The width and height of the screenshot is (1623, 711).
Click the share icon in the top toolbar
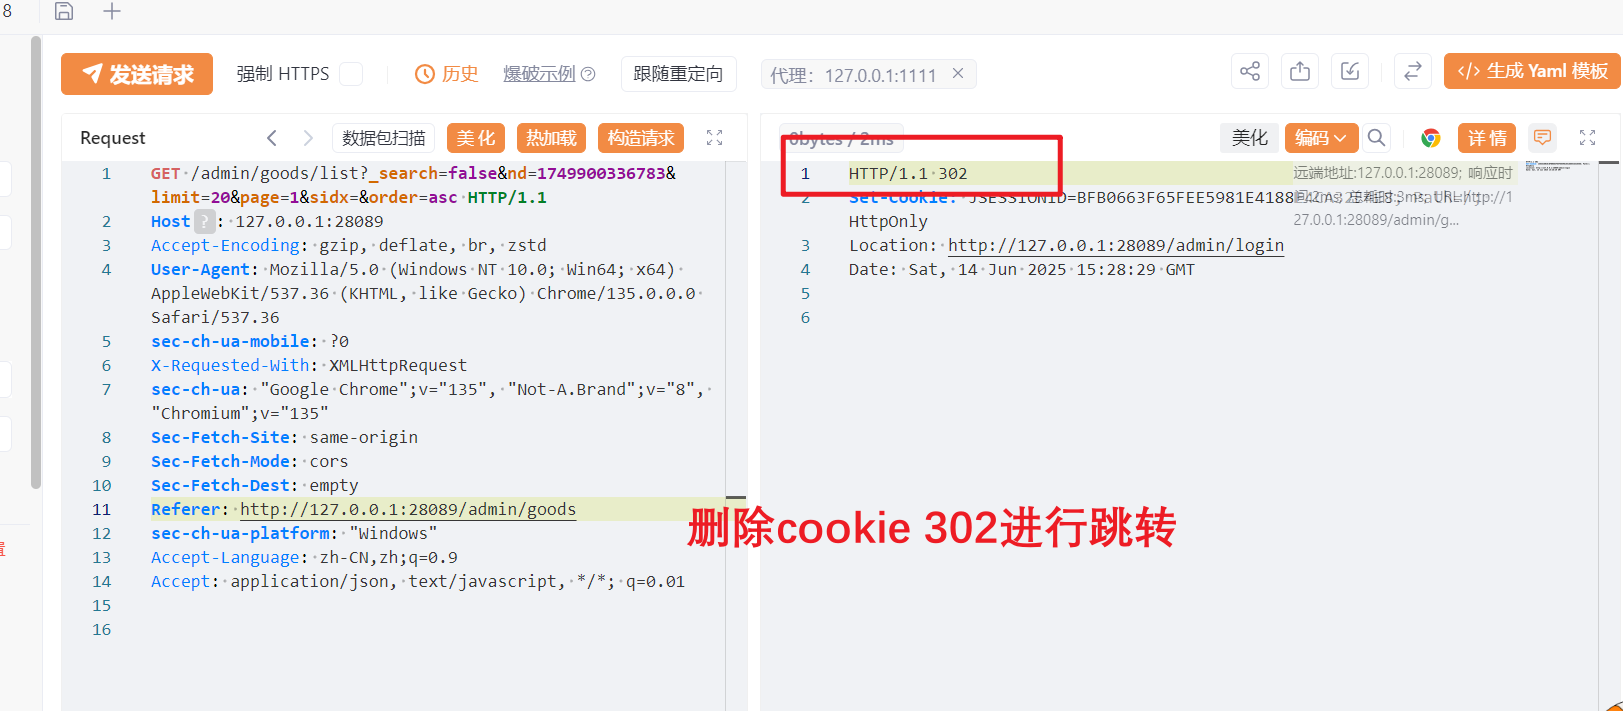[1249, 71]
